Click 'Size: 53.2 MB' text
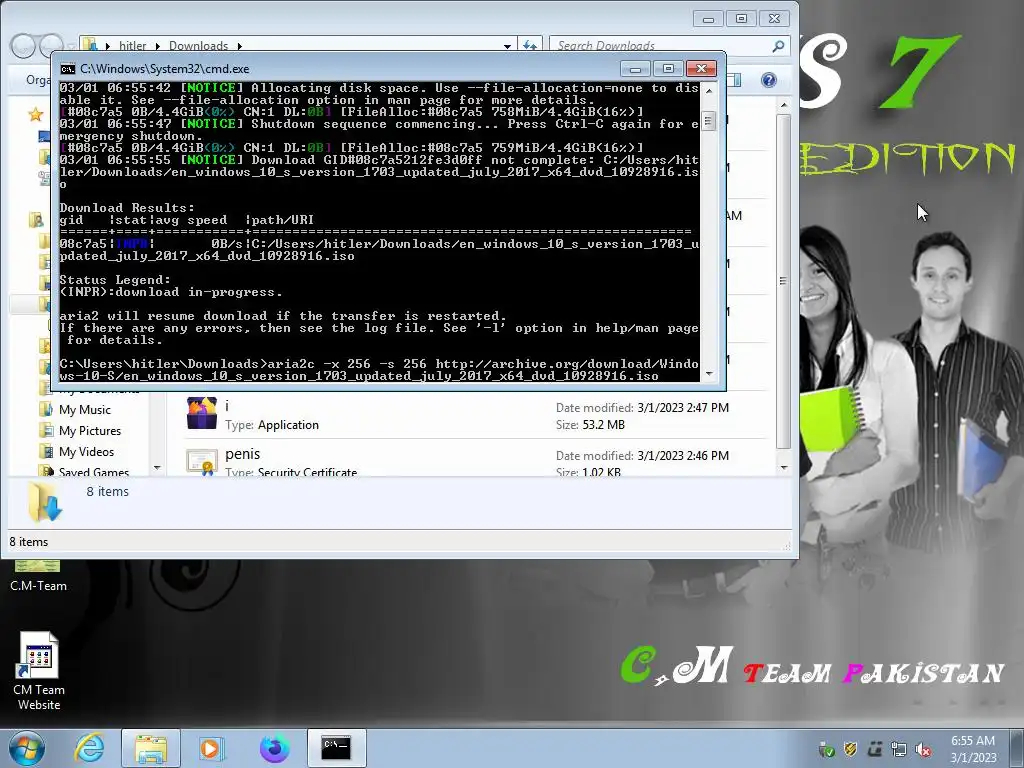The height and width of the screenshot is (768, 1024). click(590, 424)
